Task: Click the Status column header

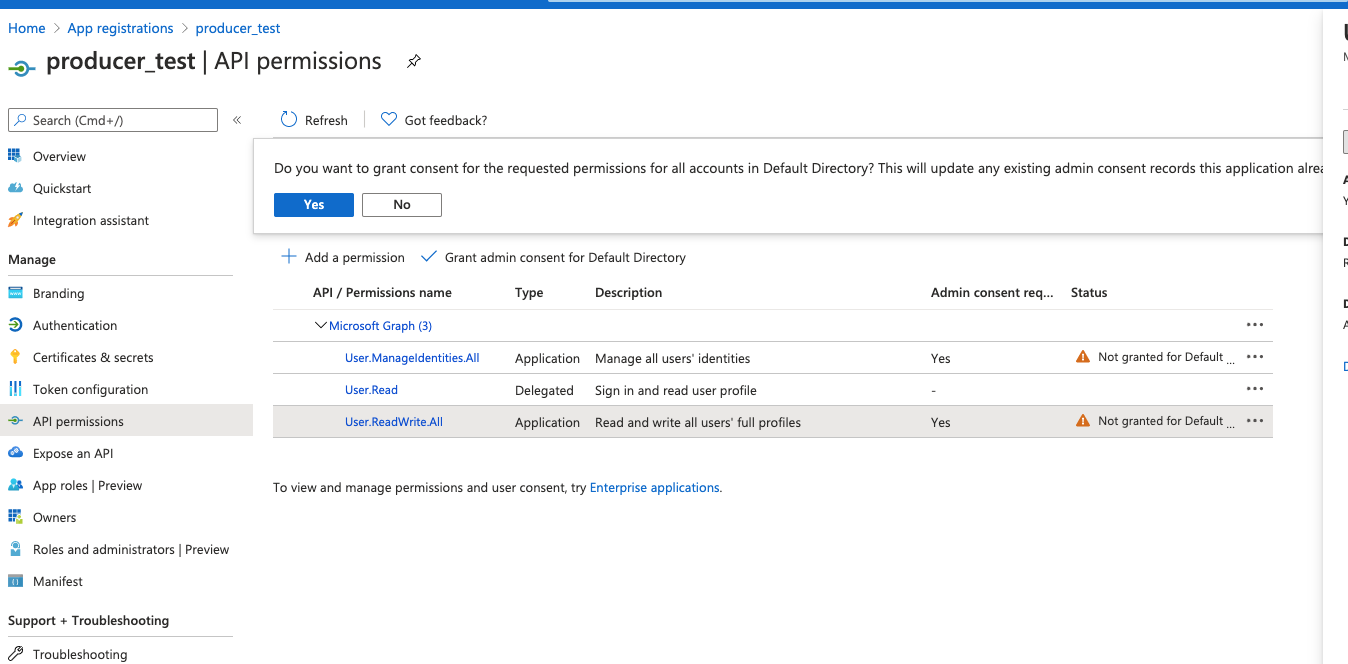Action: (1089, 292)
